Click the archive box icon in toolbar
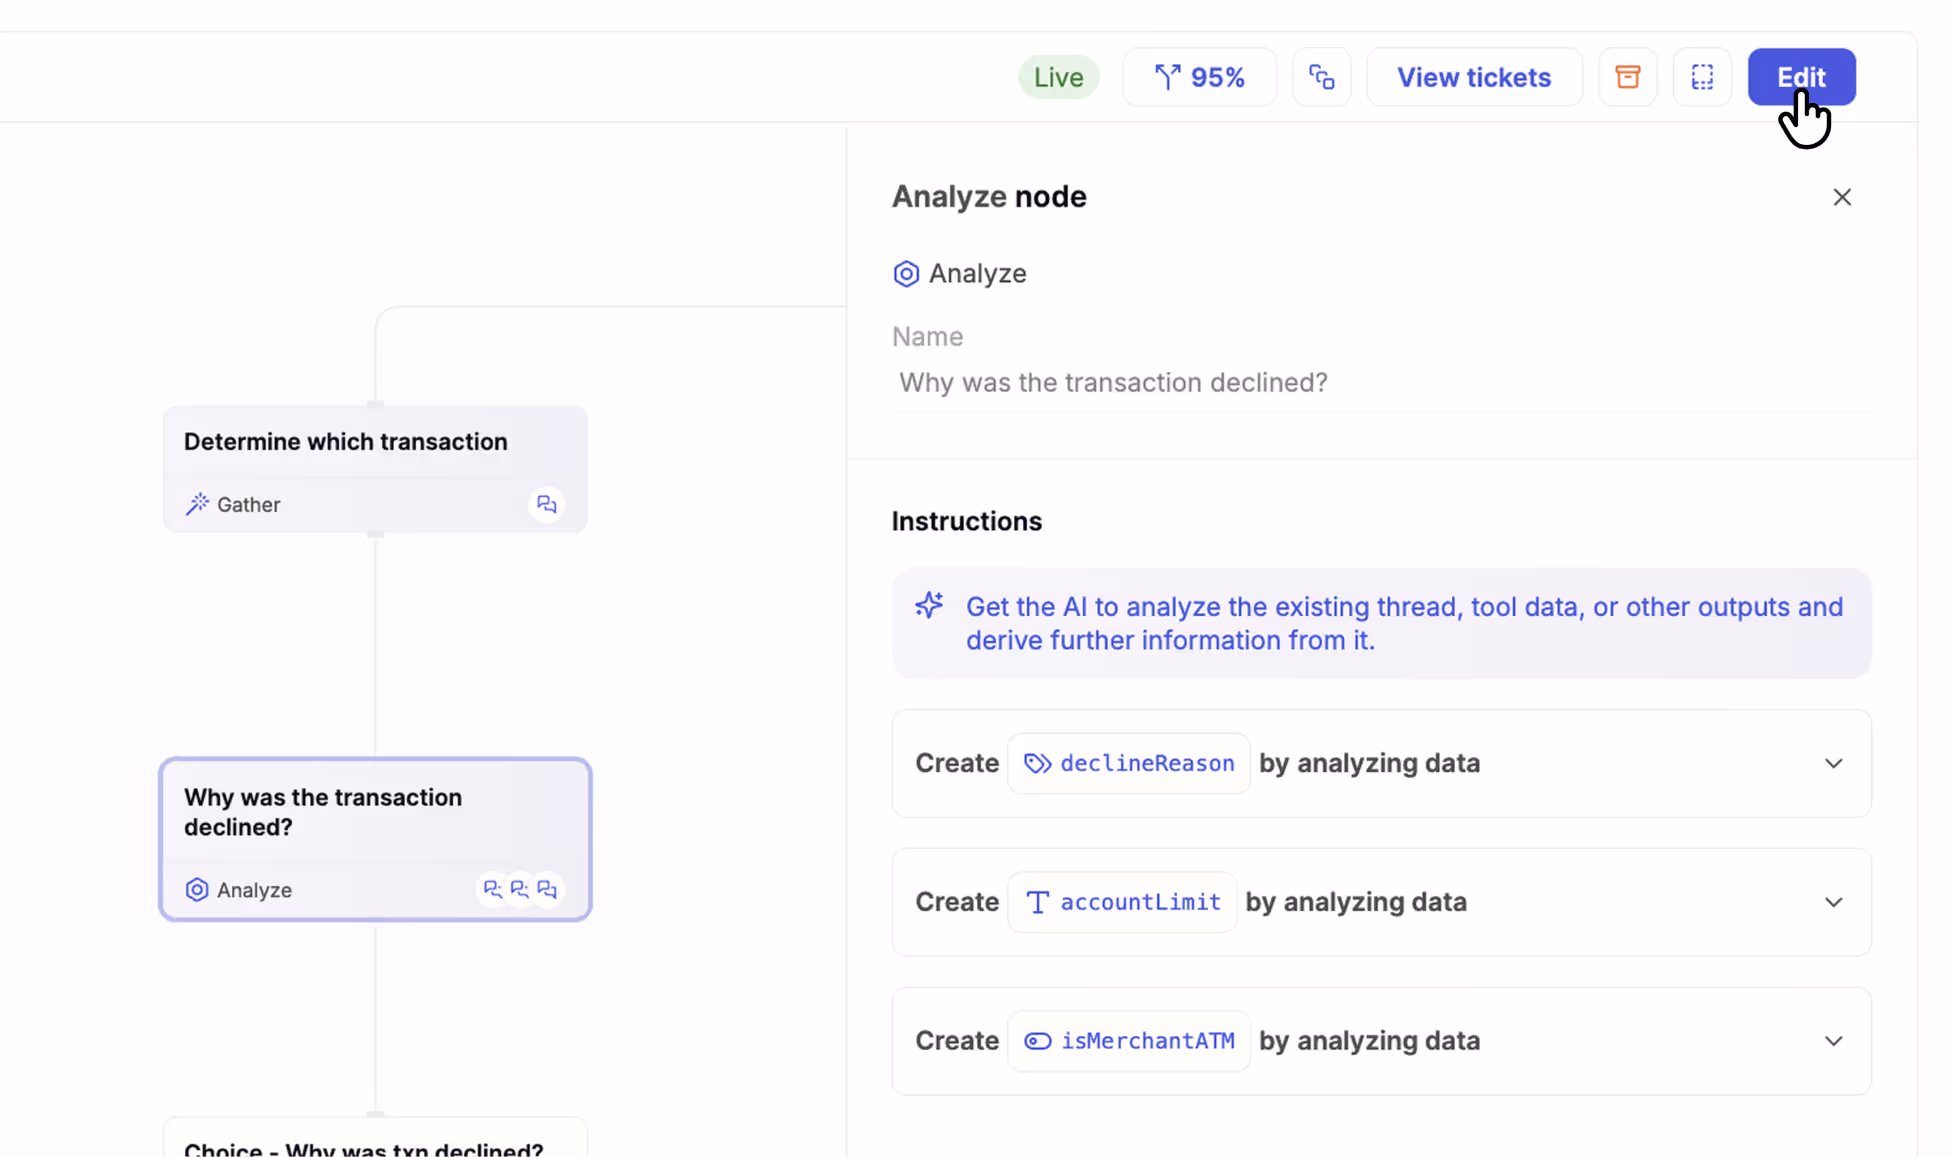1954x1157 pixels. pyautogui.click(x=1627, y=77)
